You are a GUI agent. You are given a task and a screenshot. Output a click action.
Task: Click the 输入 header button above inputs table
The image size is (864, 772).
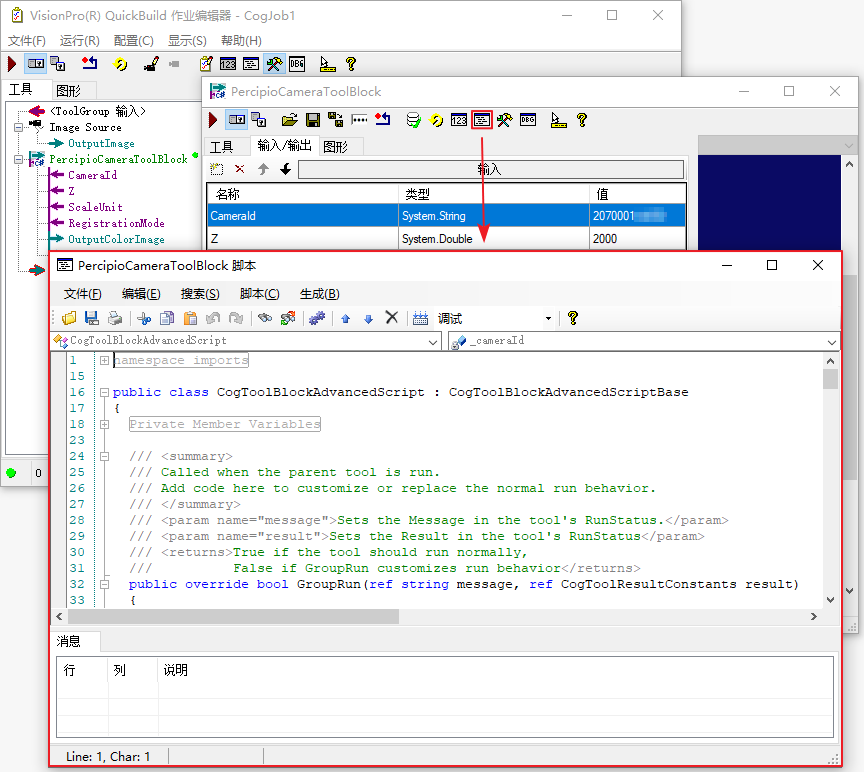(x=490, y=169)
